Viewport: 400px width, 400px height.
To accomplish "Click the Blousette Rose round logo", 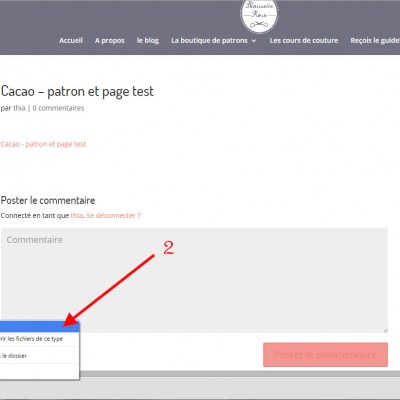I will click(259, 15).
